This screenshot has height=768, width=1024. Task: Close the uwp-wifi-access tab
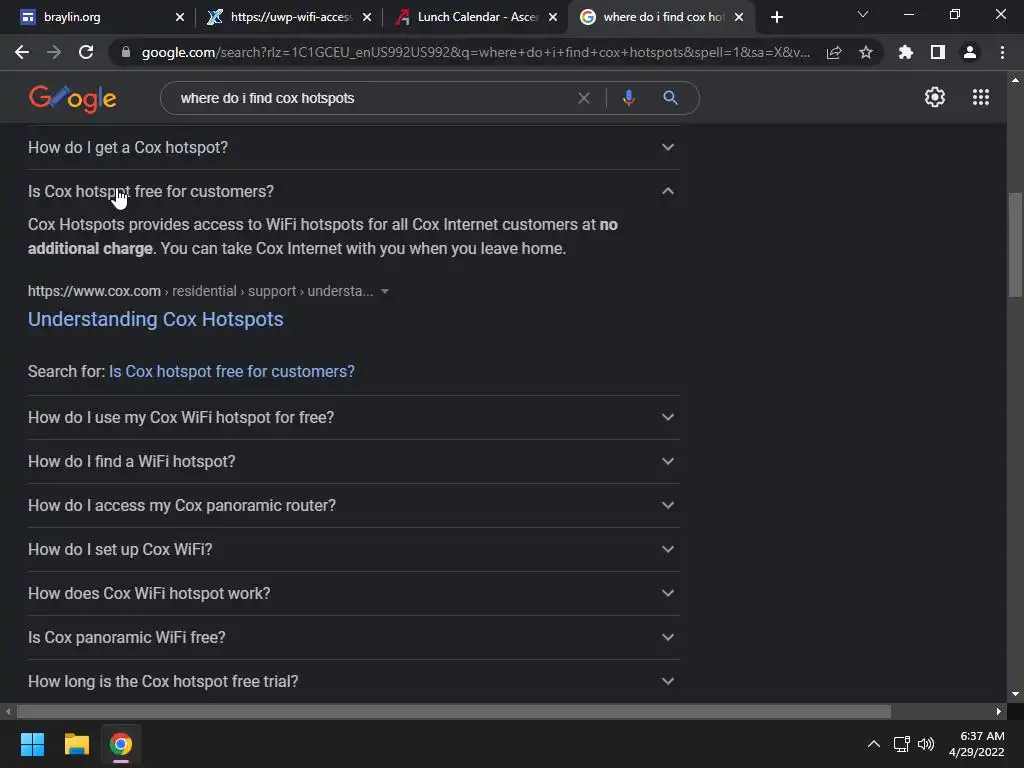click(x=367, y=17)
